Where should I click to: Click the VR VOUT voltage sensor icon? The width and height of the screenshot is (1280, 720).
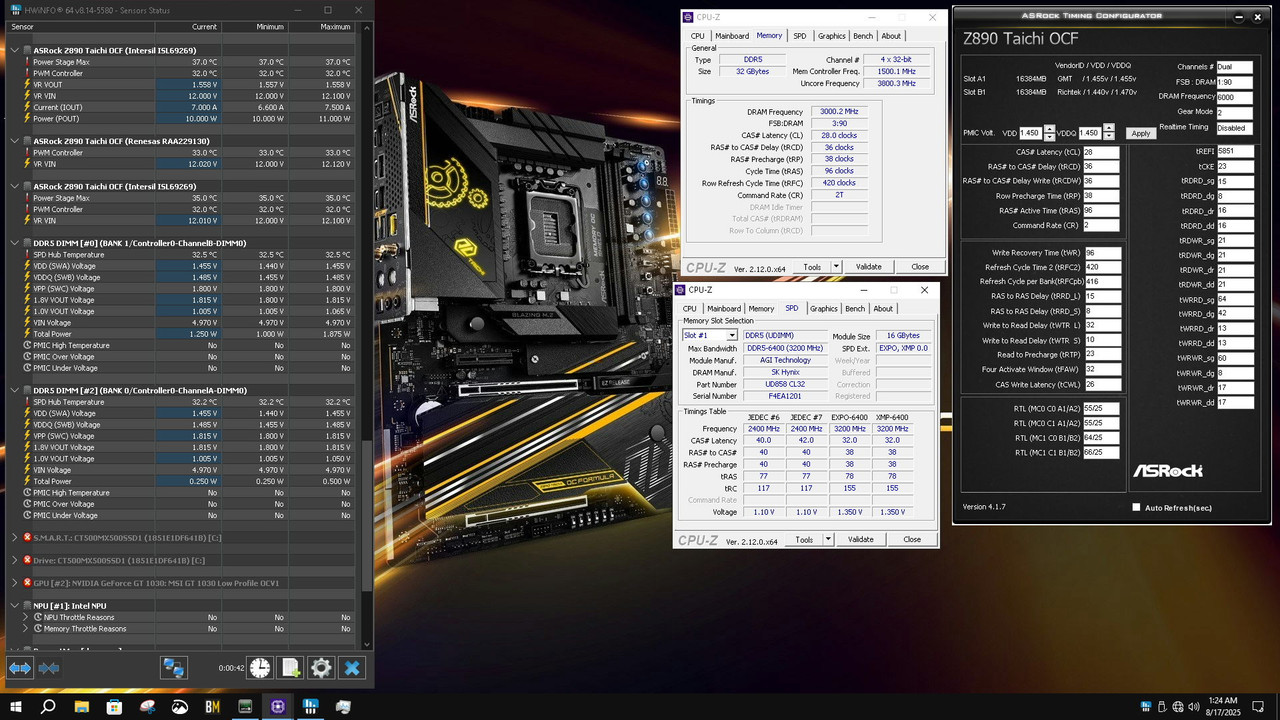point(27,85)
